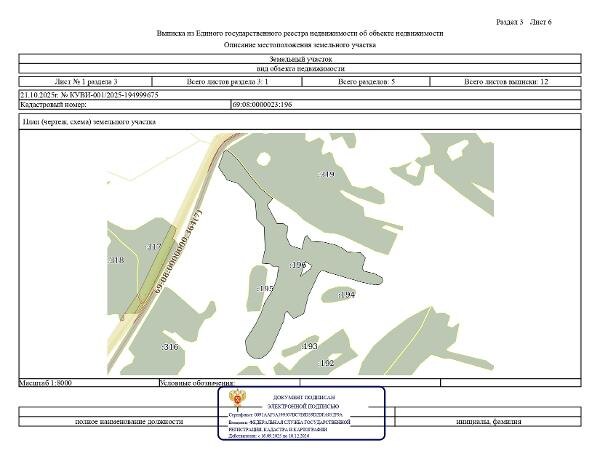
Task: Click the 'Лист 6' header text
Action: pos(540,22)
